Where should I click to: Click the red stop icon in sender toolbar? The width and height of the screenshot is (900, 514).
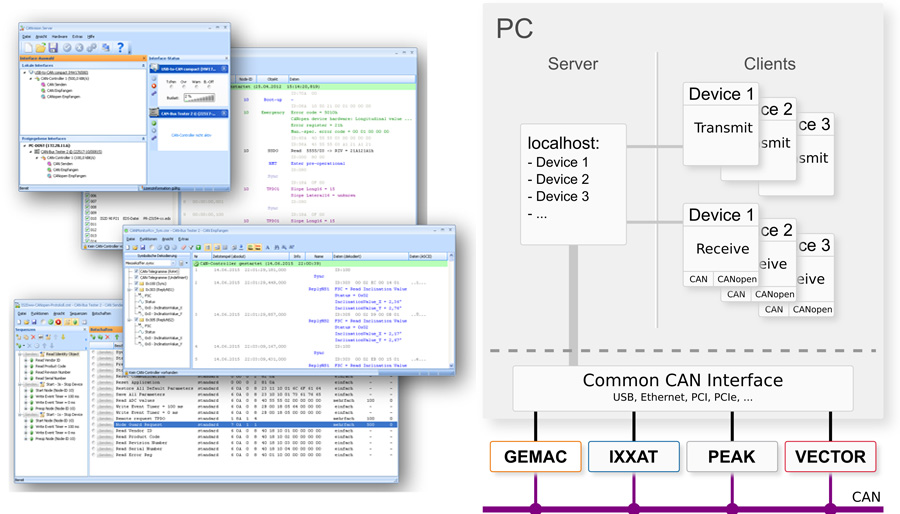58,323
